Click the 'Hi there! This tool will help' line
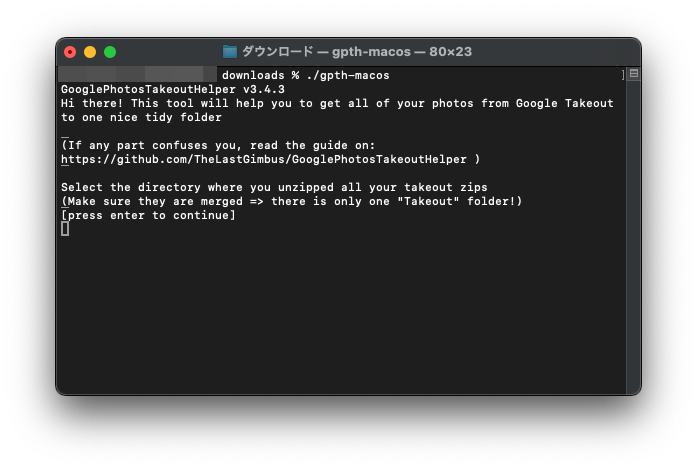Screen dimensions: 697x469 [337, 103]
